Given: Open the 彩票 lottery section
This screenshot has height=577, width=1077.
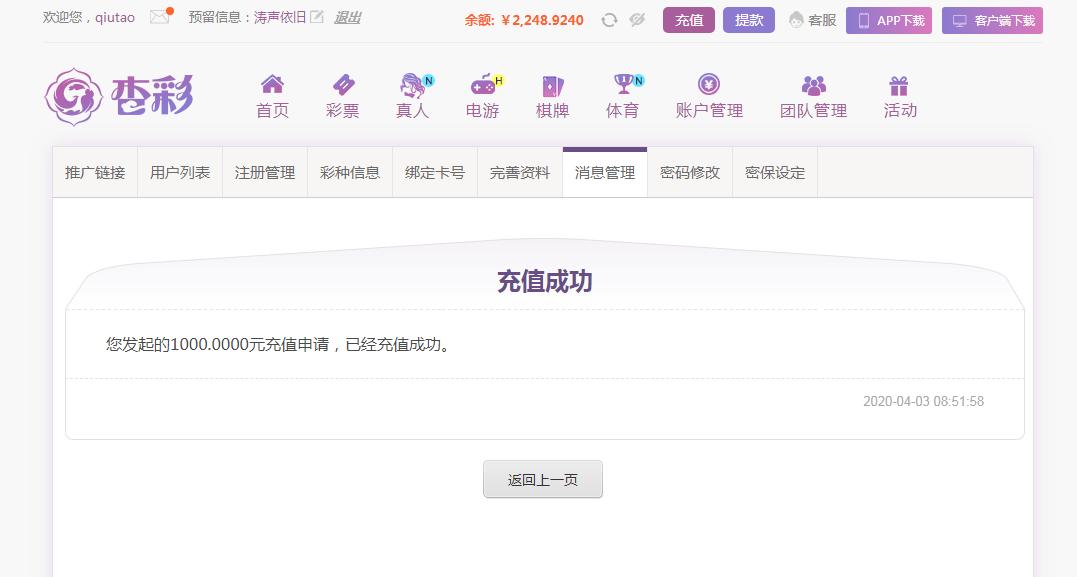Looking at the screenshot, I should pos(343,97).
